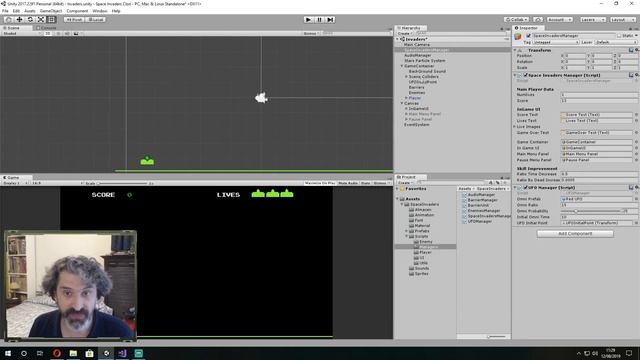Viewport: 640px width, 360px height.
Task: Click the object picker next to Game Over Text
Action: point(636,133)
